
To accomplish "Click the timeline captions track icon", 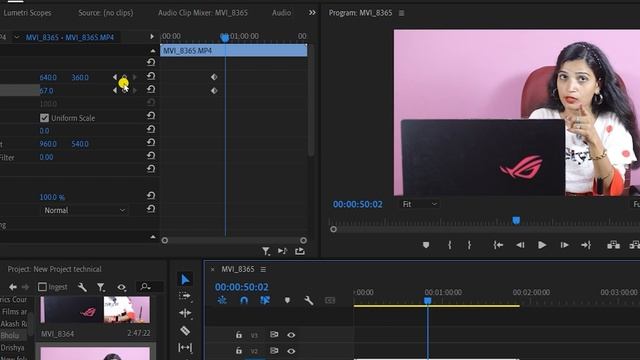I will coord(330,300).
